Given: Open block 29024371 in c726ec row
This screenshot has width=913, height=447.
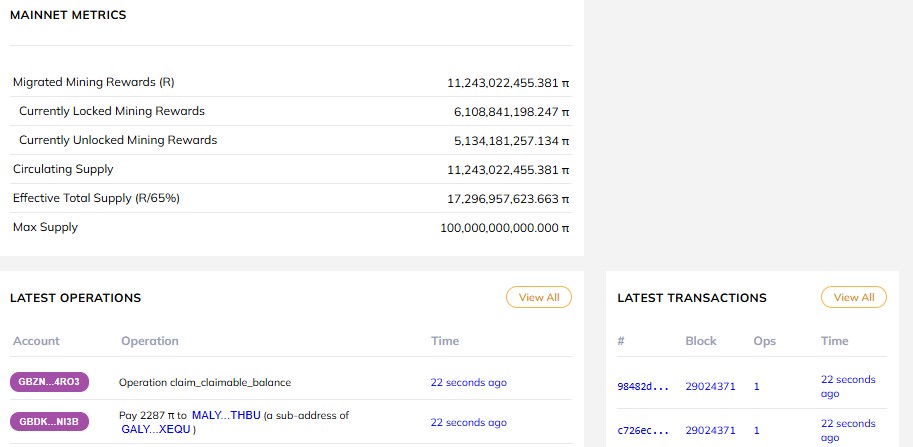Looking at the screenshot, I should coord(710,431).
